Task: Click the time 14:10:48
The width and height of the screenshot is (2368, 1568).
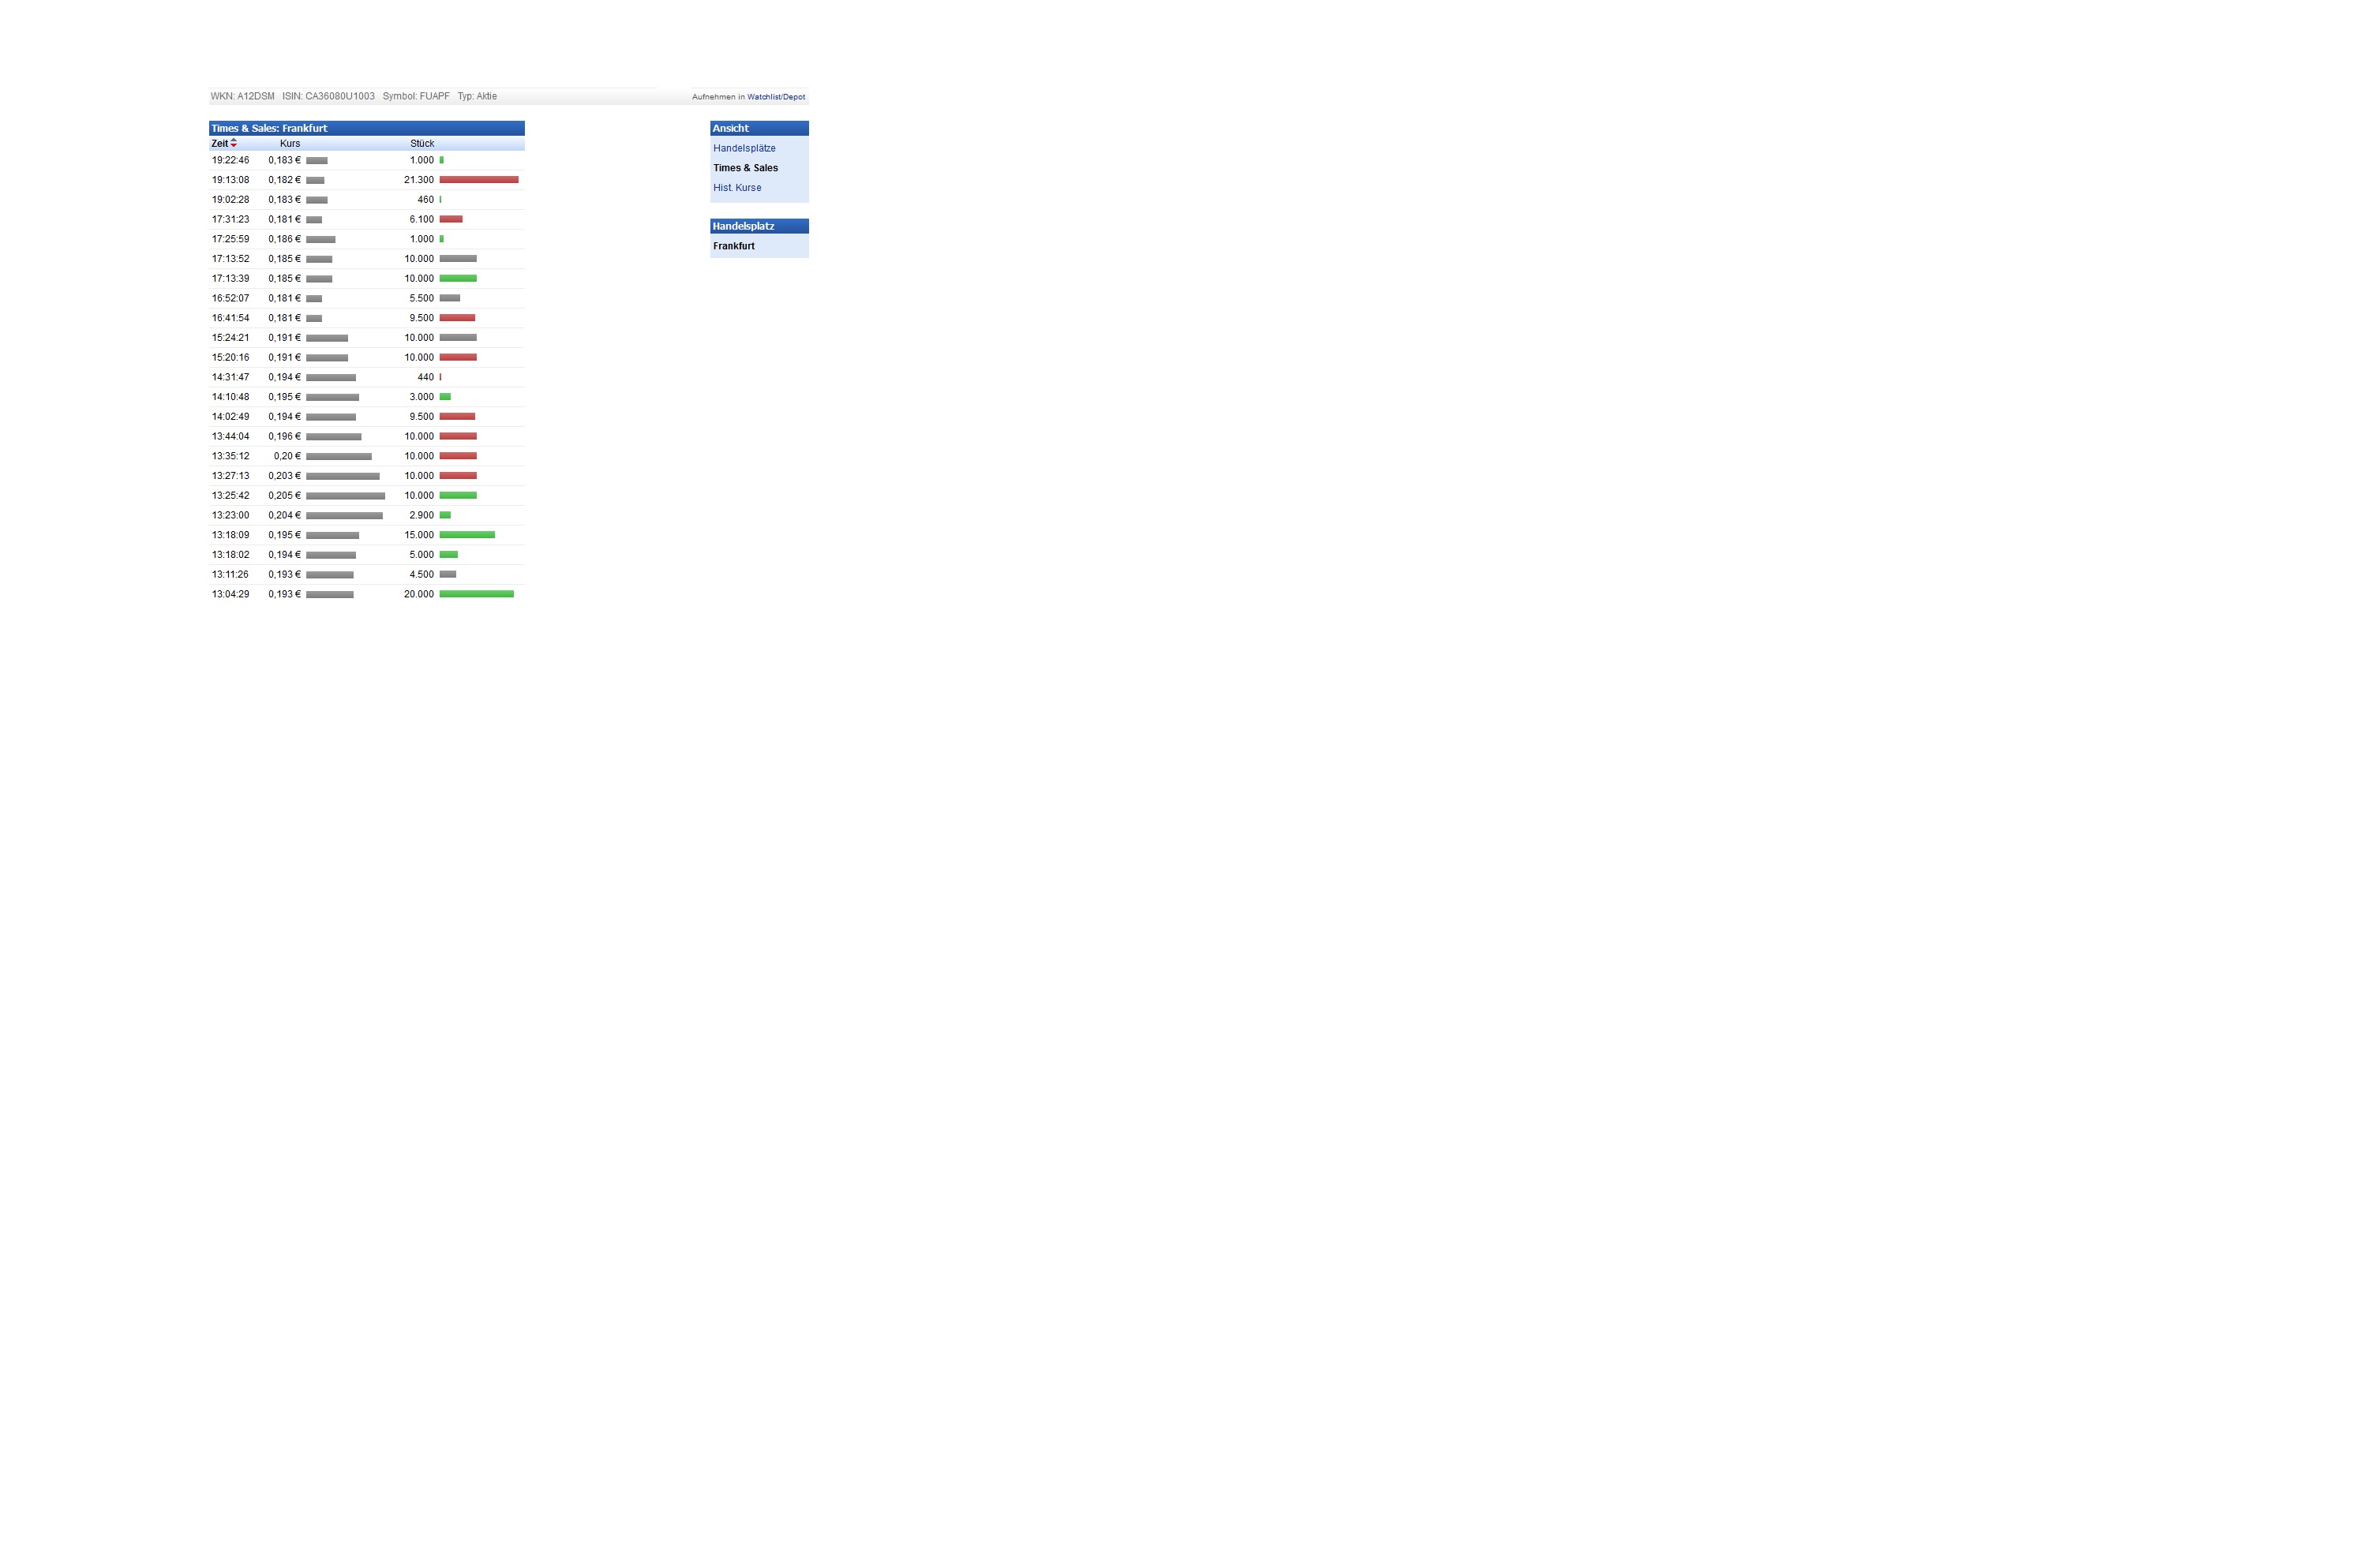Action: tap(230, 397)
